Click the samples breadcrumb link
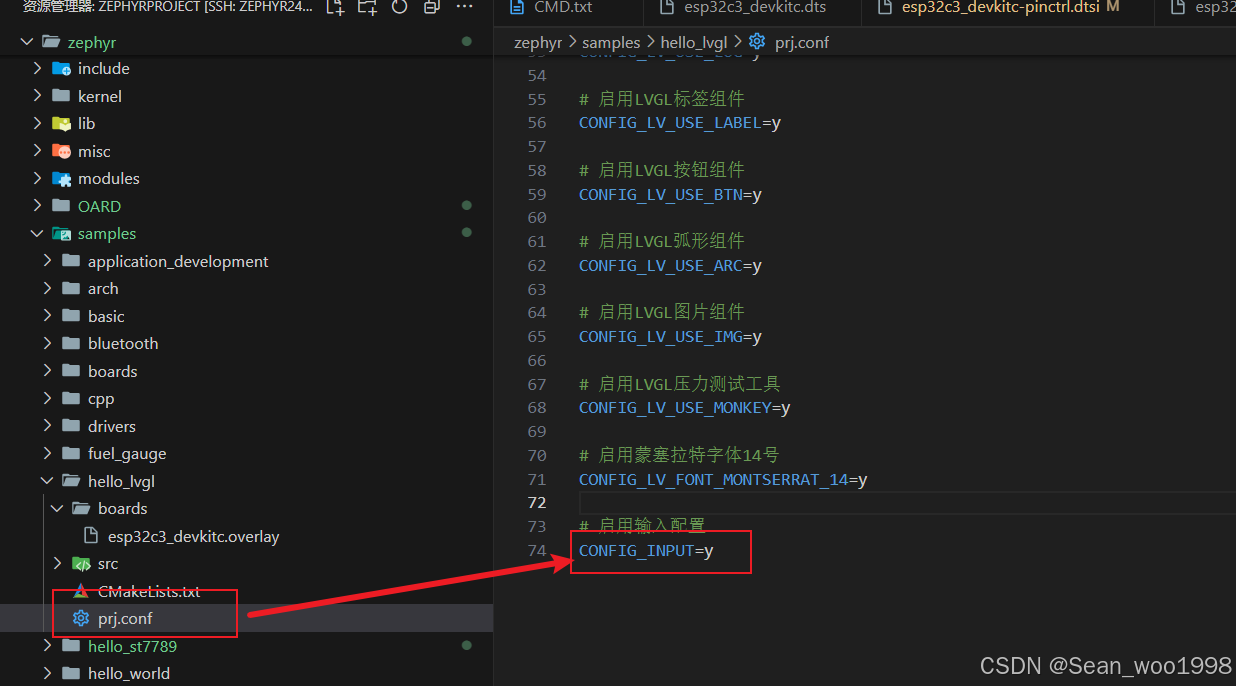The width and height of the screenshot is (1236, 686). pos(611,42)
